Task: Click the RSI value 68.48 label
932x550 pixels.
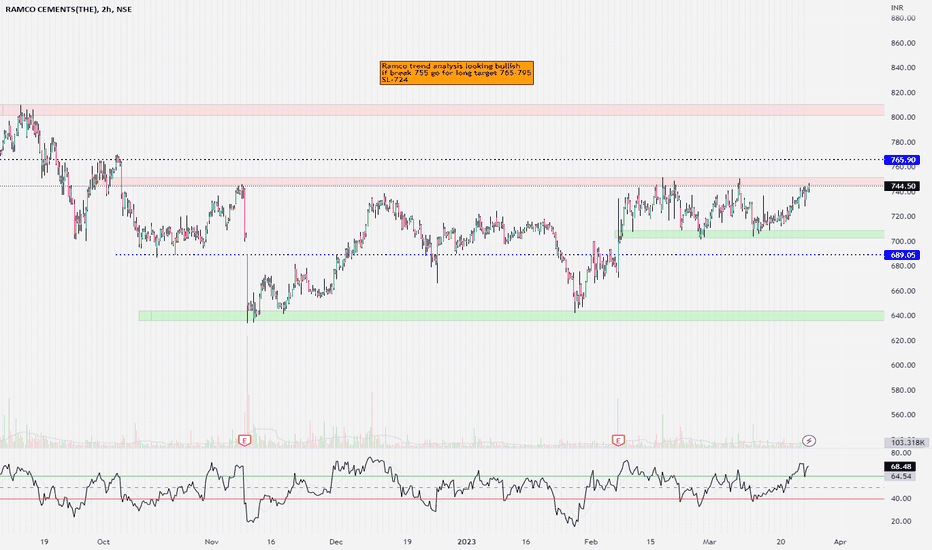Action: click(902, 466)
